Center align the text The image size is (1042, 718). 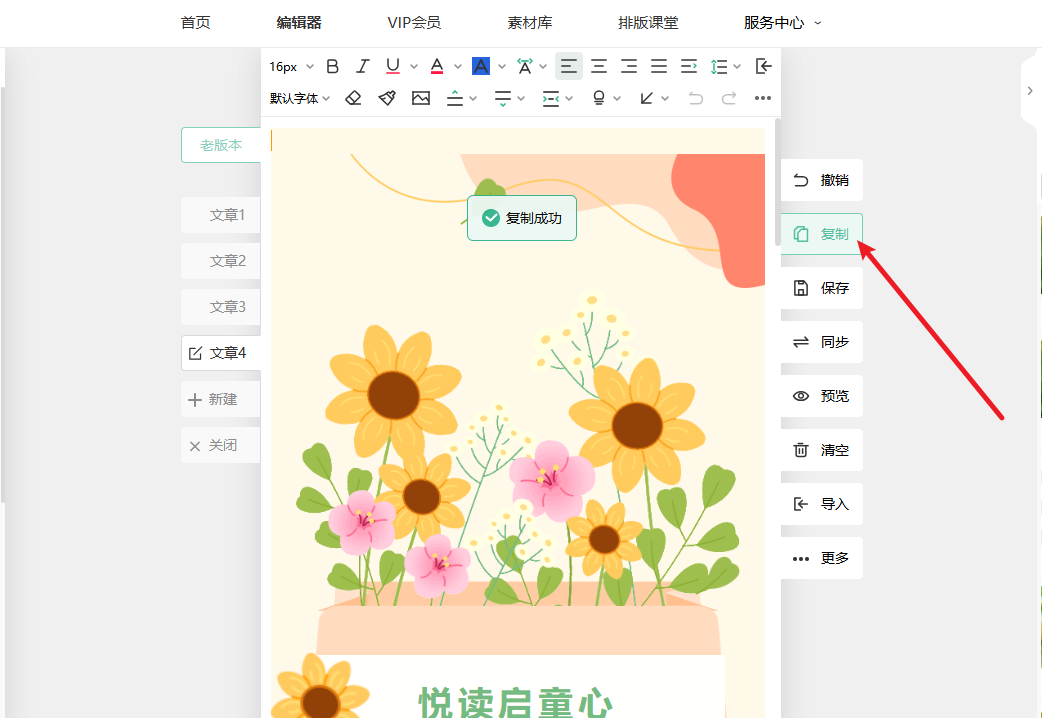599,66
